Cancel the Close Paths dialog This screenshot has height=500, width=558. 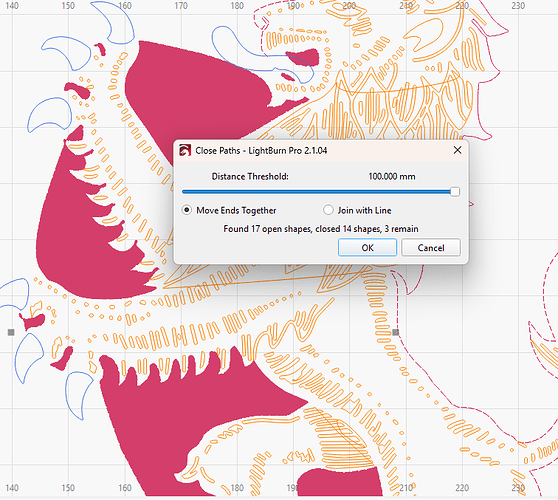(x=431, y=248)
